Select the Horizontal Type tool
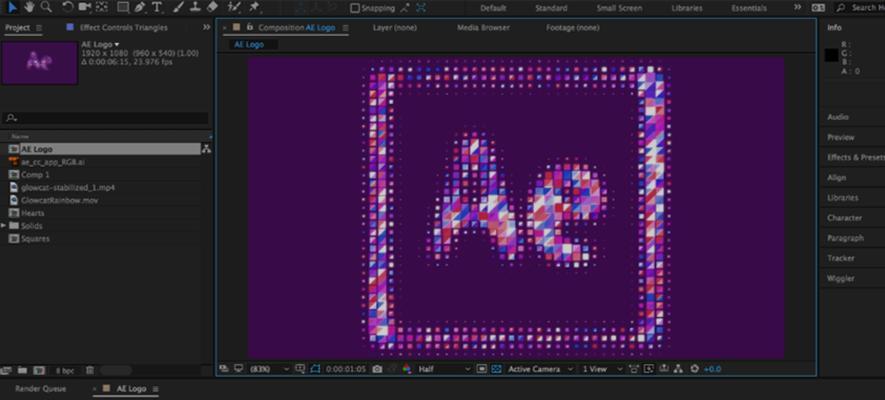The height and width of the screenshot is (400, 885). coord(157,7)
